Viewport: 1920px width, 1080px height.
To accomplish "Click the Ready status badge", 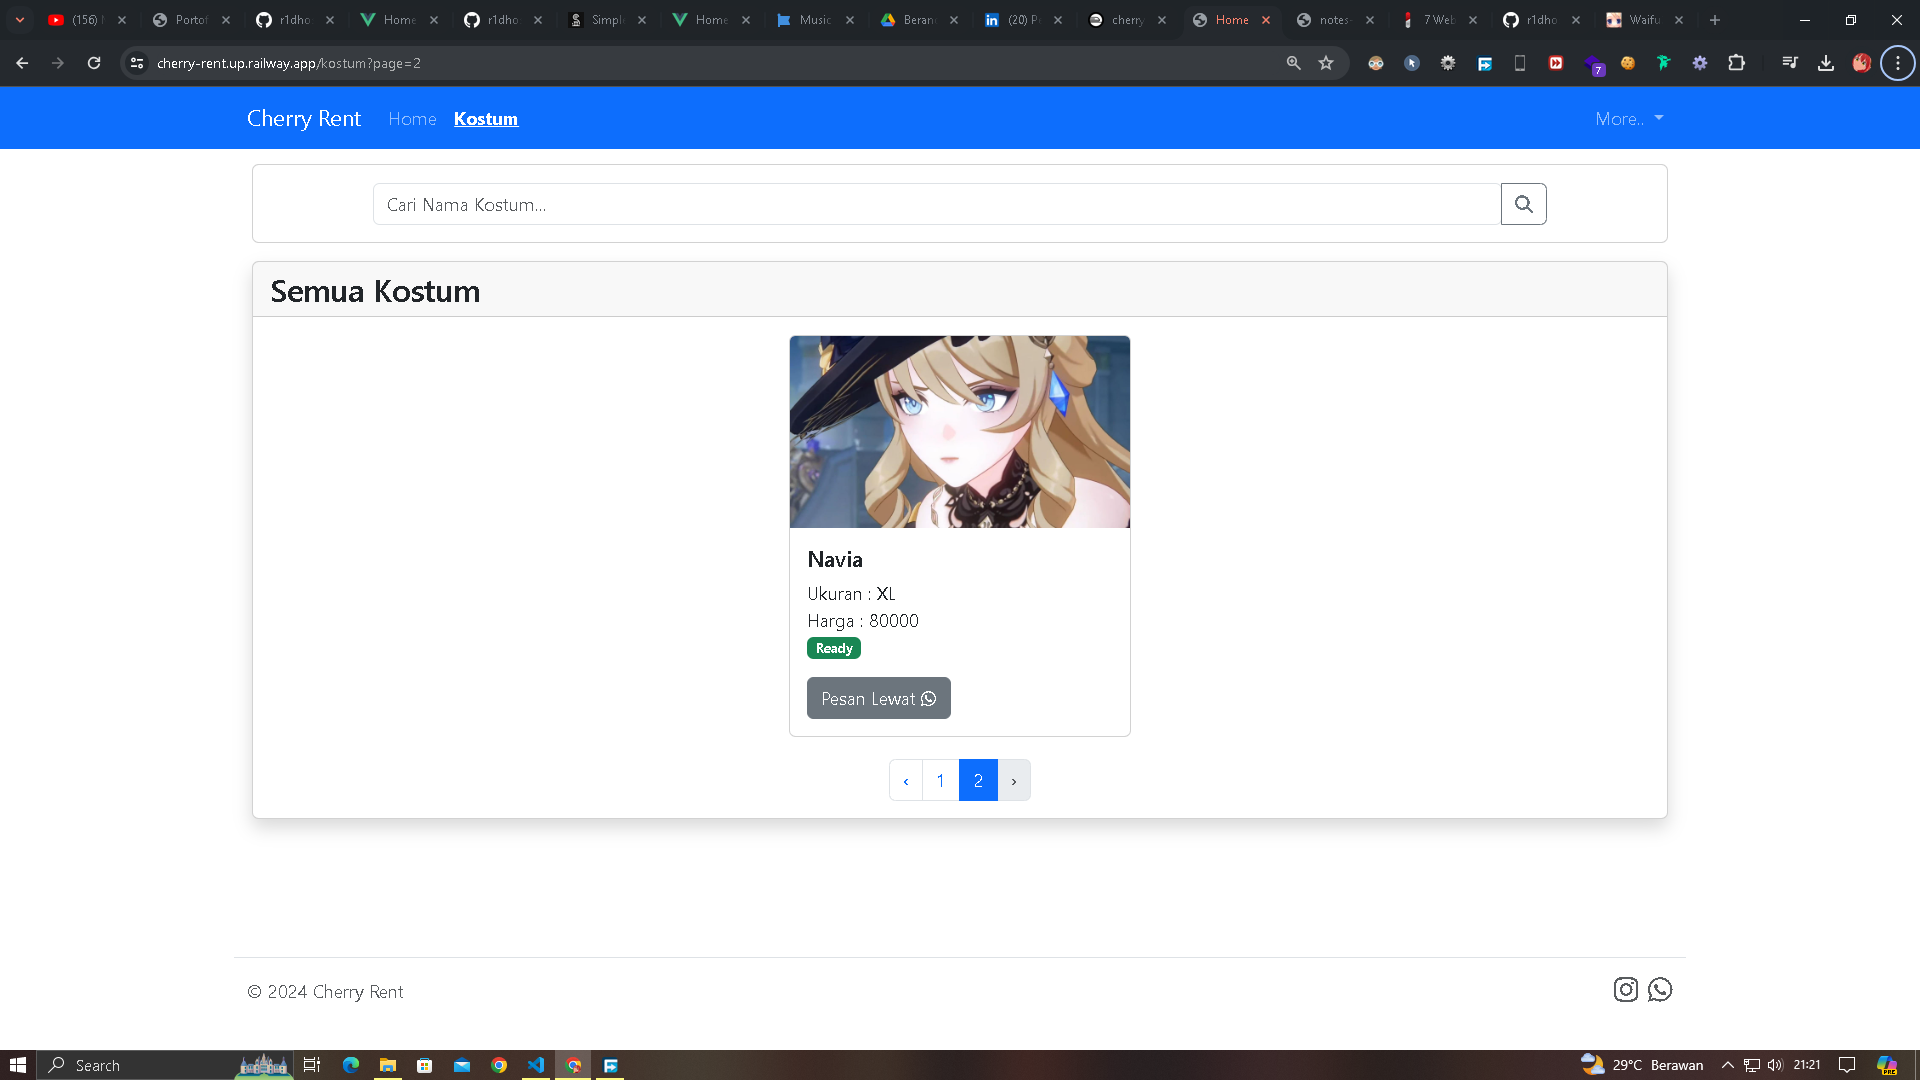I will click(834, 648).
